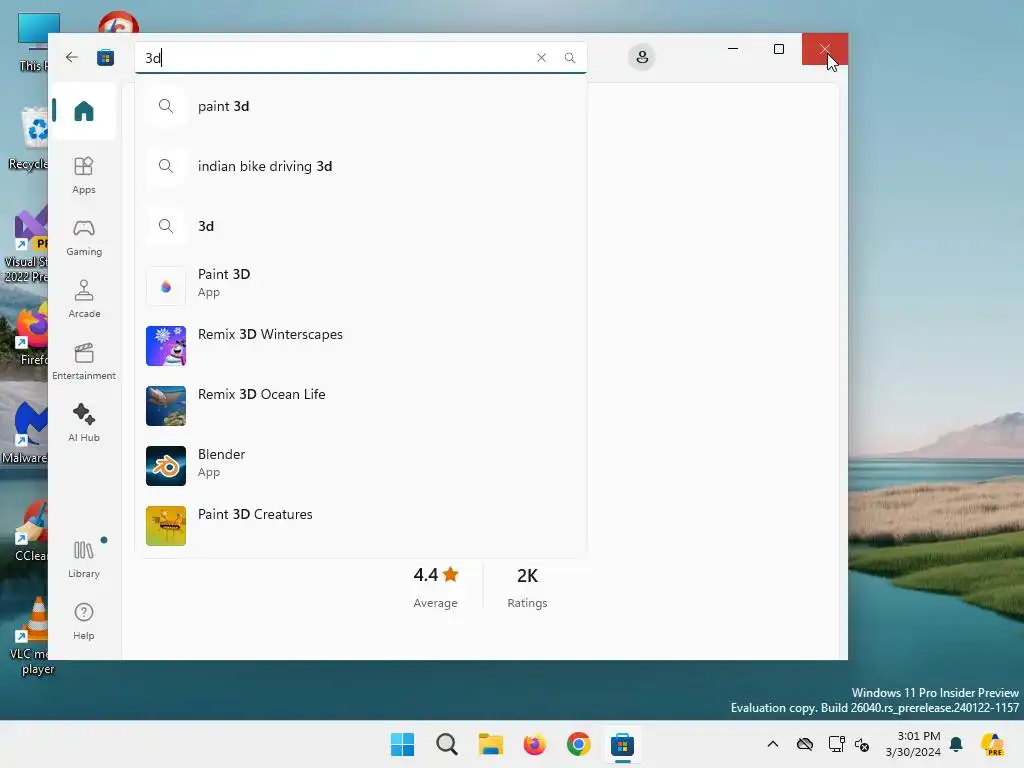1024x768 pixels.
Task: Open the Windows Start menu
Action: pos(402,744)
